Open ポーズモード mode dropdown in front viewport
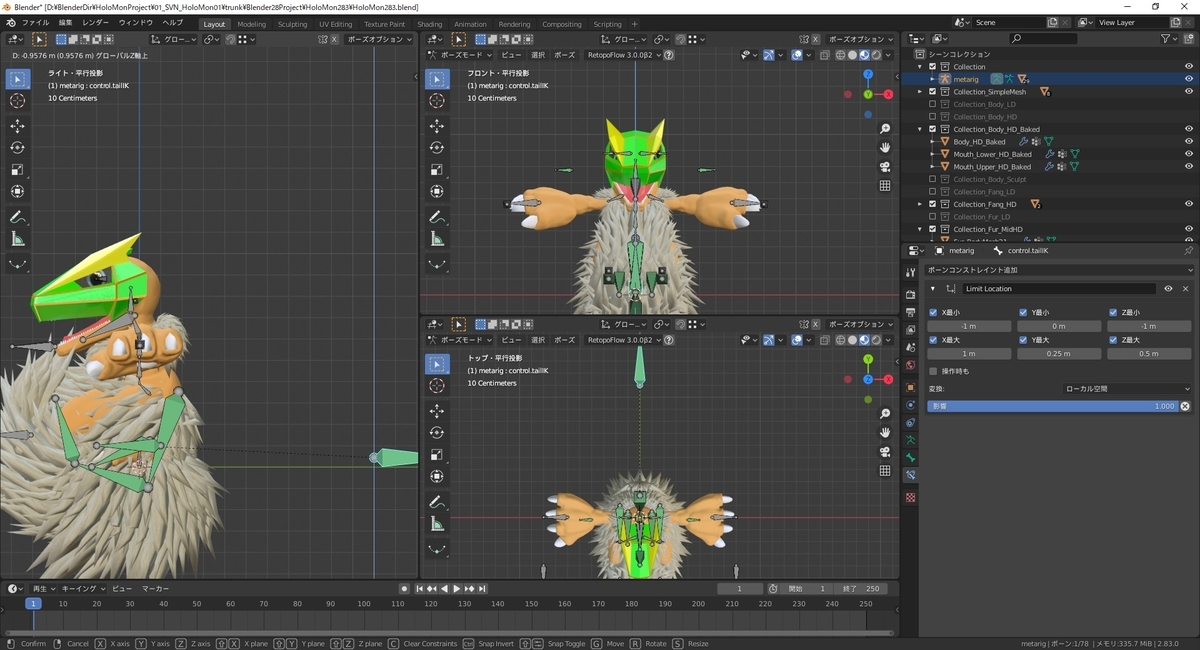This screenshot has height=650, width=1200. tap(460, 56)
